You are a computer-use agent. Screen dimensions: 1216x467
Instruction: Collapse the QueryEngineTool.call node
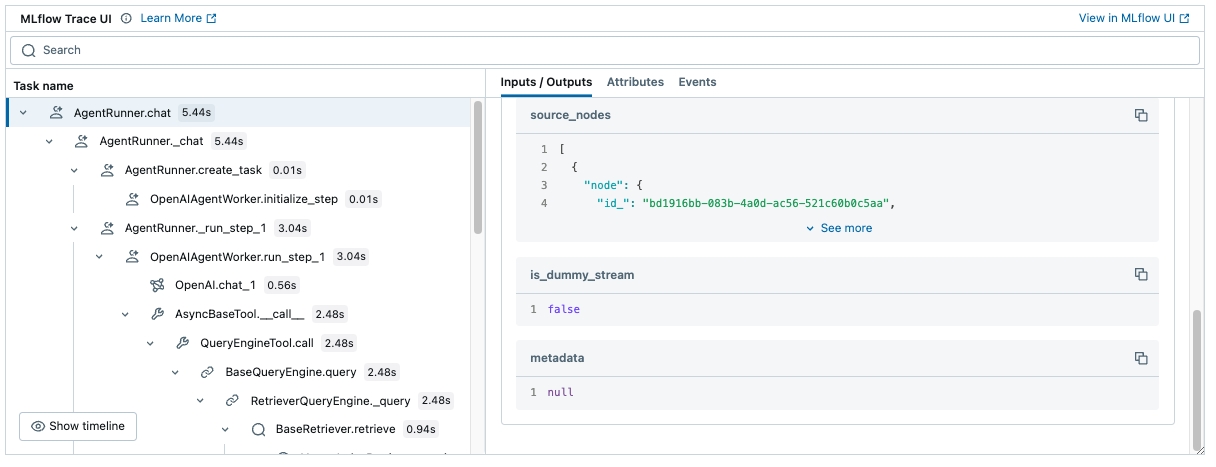[x=150, y=343]
